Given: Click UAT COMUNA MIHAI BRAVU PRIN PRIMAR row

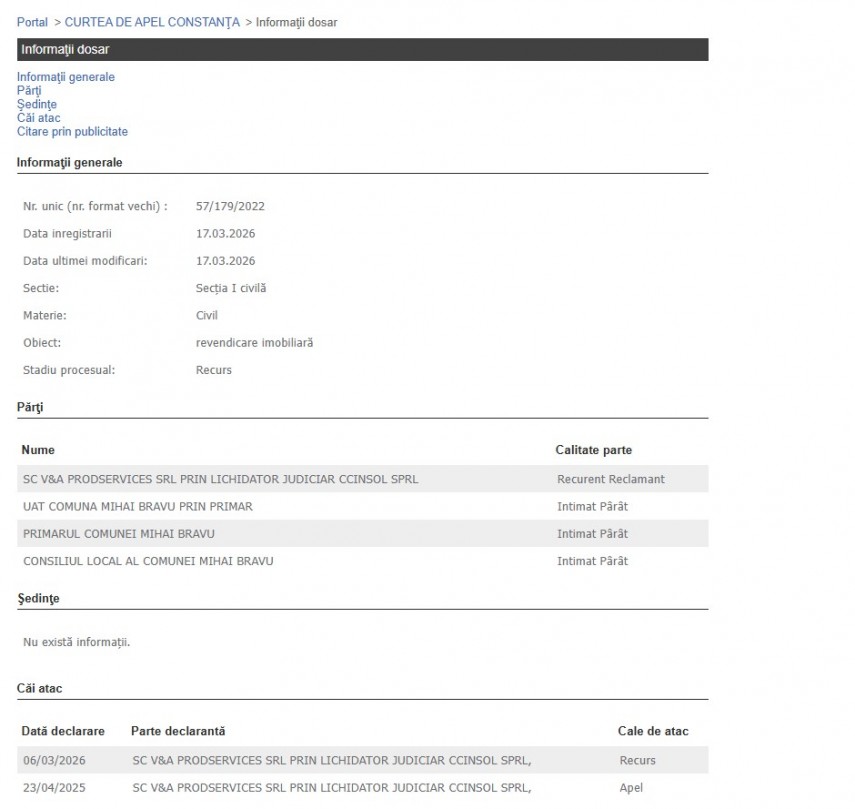Looking at the screenshot, I should 138,507.
